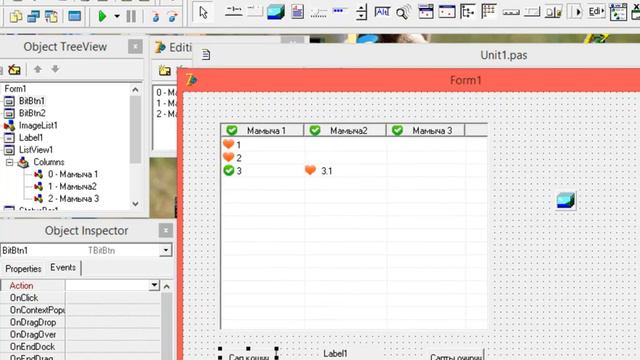Pick the DateTimePicker component in palette
The width and height of the screenshot is (640, 360).
426,12
